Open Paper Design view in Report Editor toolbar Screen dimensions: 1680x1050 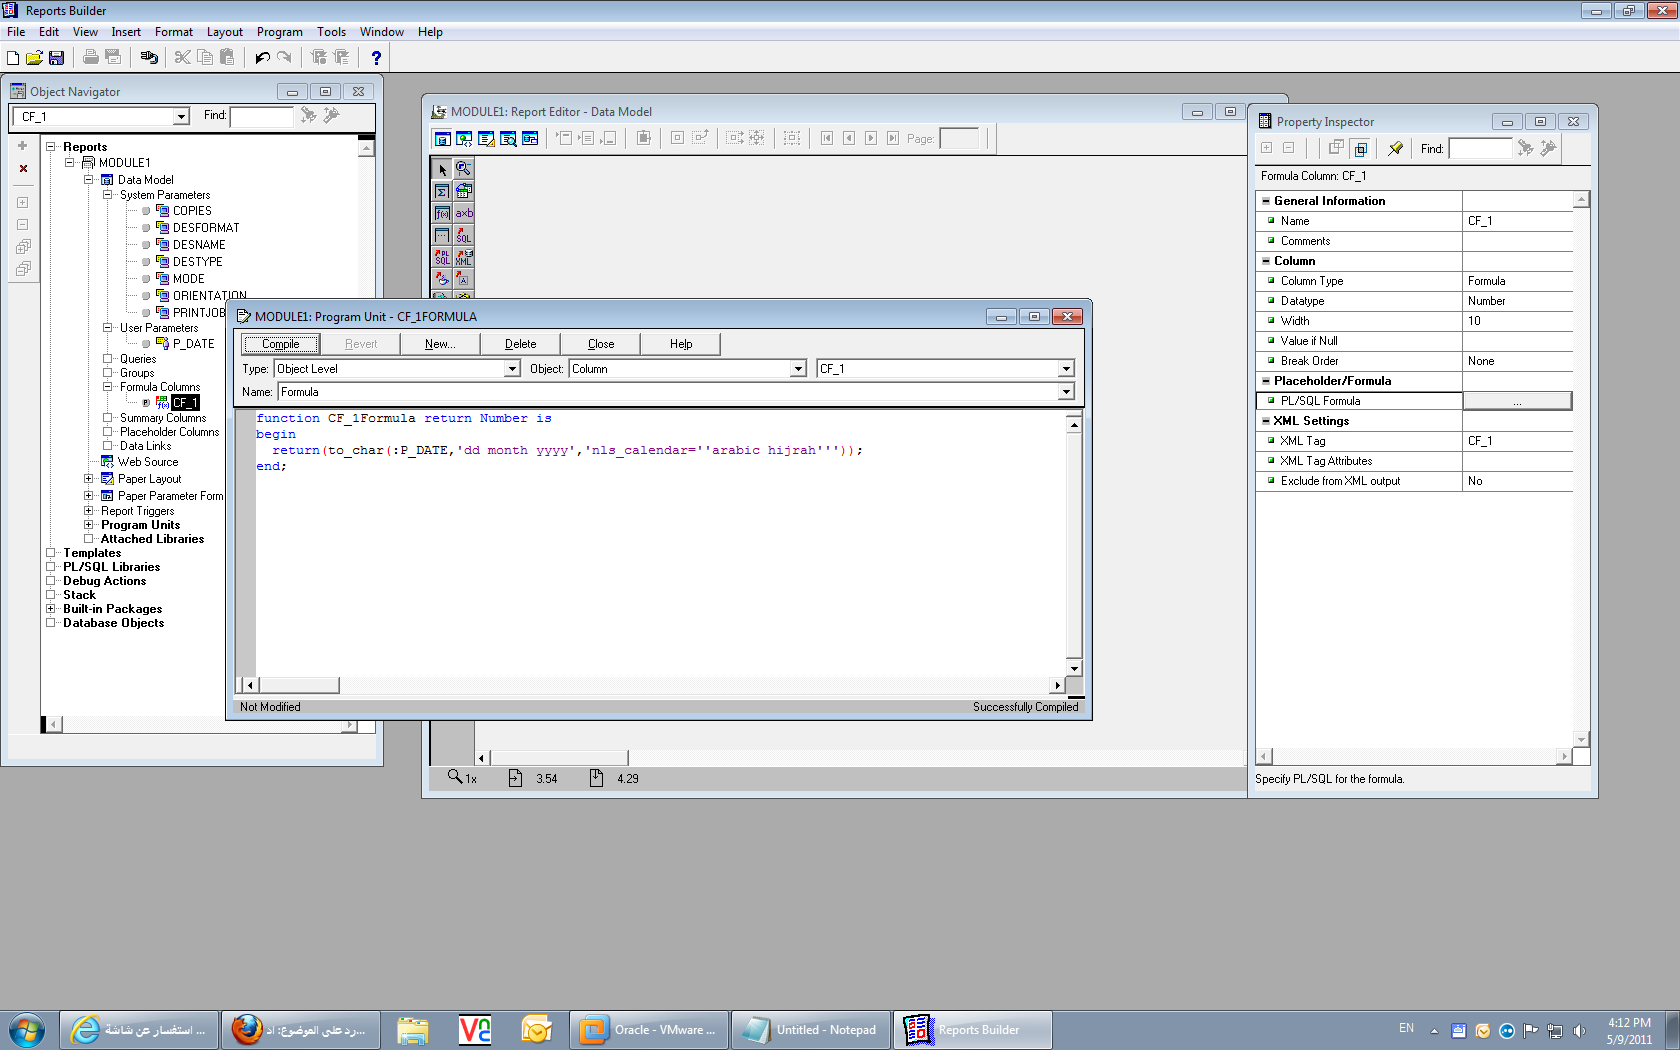point(508,138)
